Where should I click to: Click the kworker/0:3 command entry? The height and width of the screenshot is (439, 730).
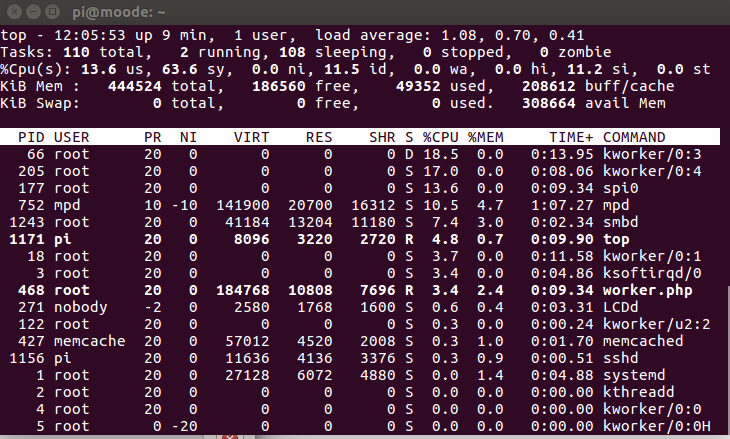(652, 154)
